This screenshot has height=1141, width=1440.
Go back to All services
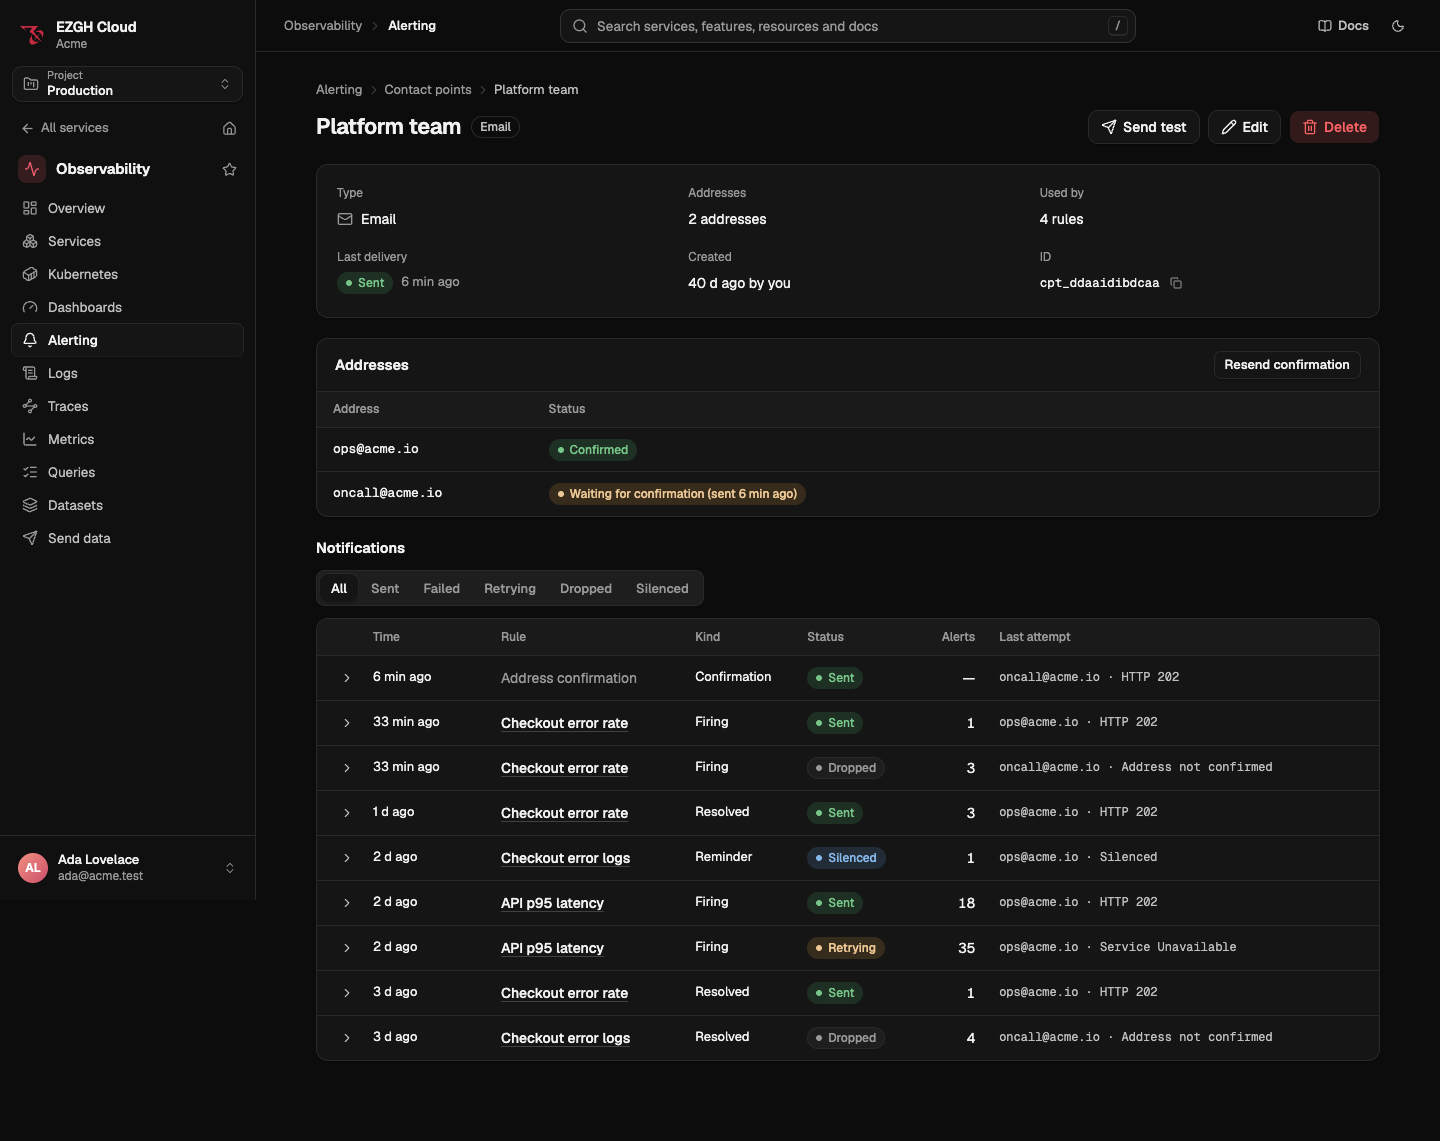(x=65, y=128)
